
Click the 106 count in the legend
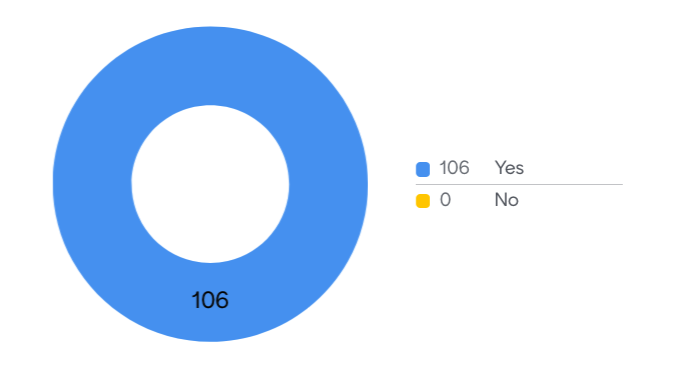[454, 168]
